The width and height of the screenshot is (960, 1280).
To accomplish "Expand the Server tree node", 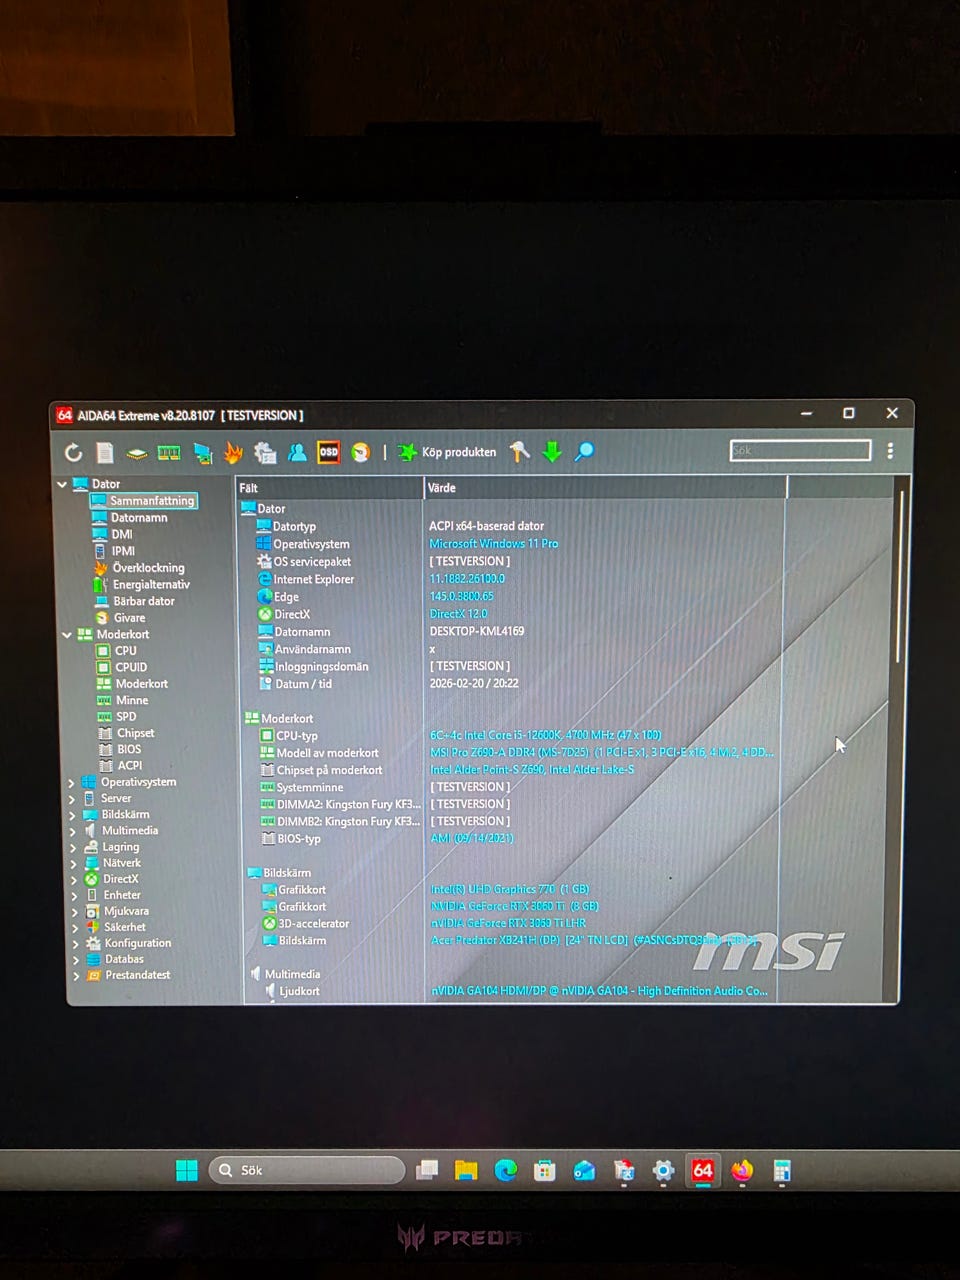I will pyautogui.click(x=72, y=799).
